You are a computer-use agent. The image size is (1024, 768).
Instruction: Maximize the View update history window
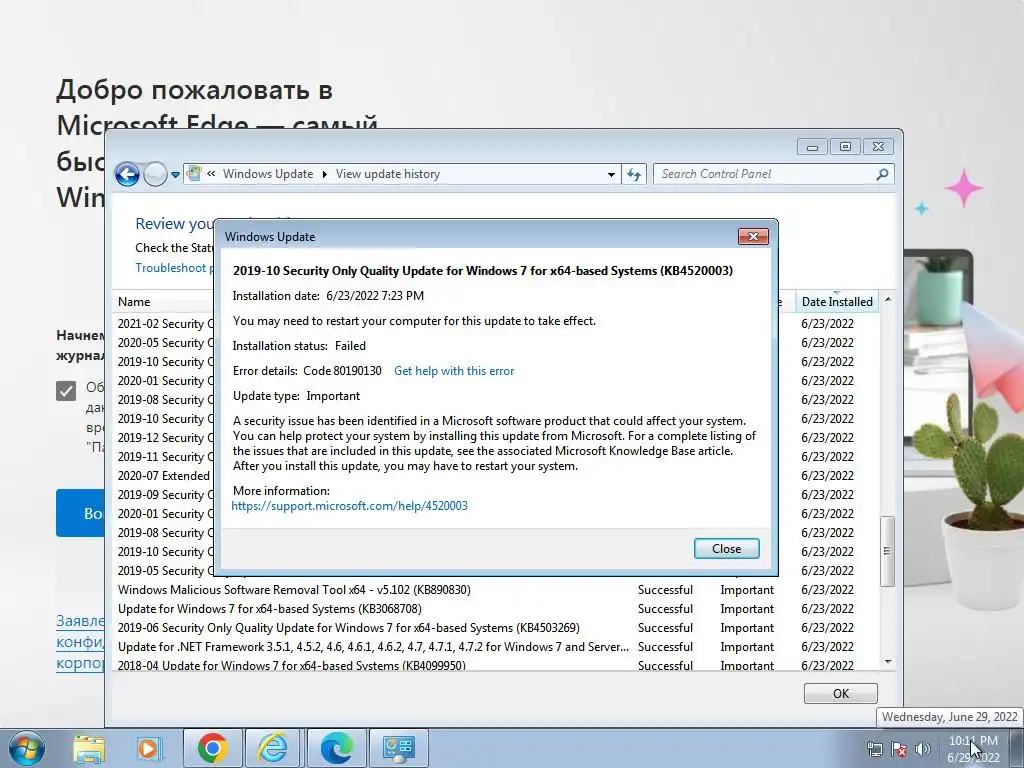844,147
